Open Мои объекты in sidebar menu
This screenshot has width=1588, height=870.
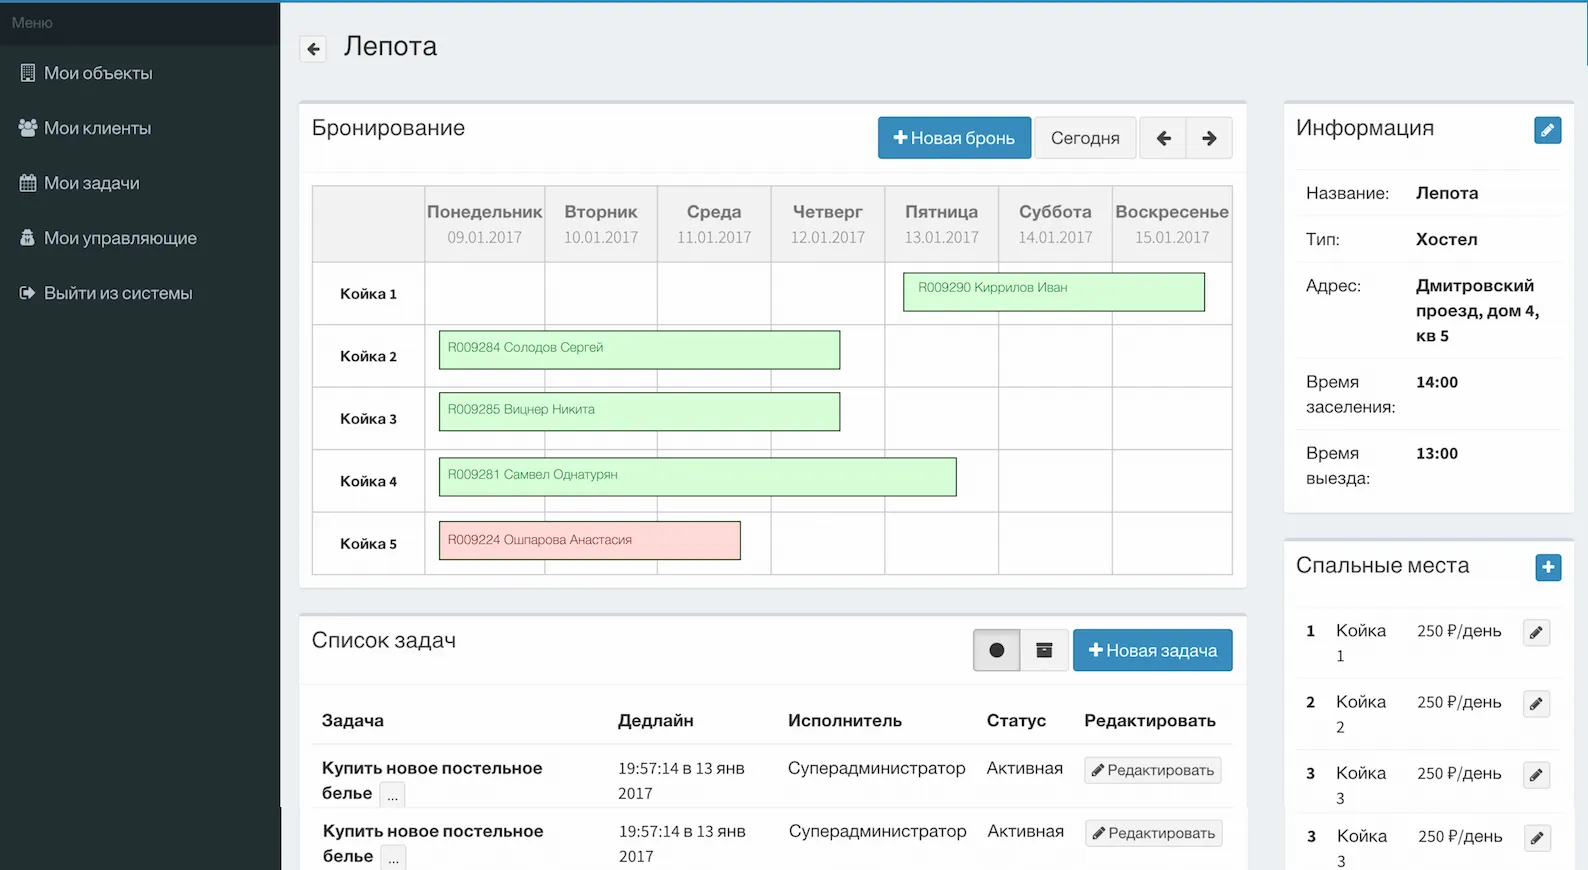point(98,73)
